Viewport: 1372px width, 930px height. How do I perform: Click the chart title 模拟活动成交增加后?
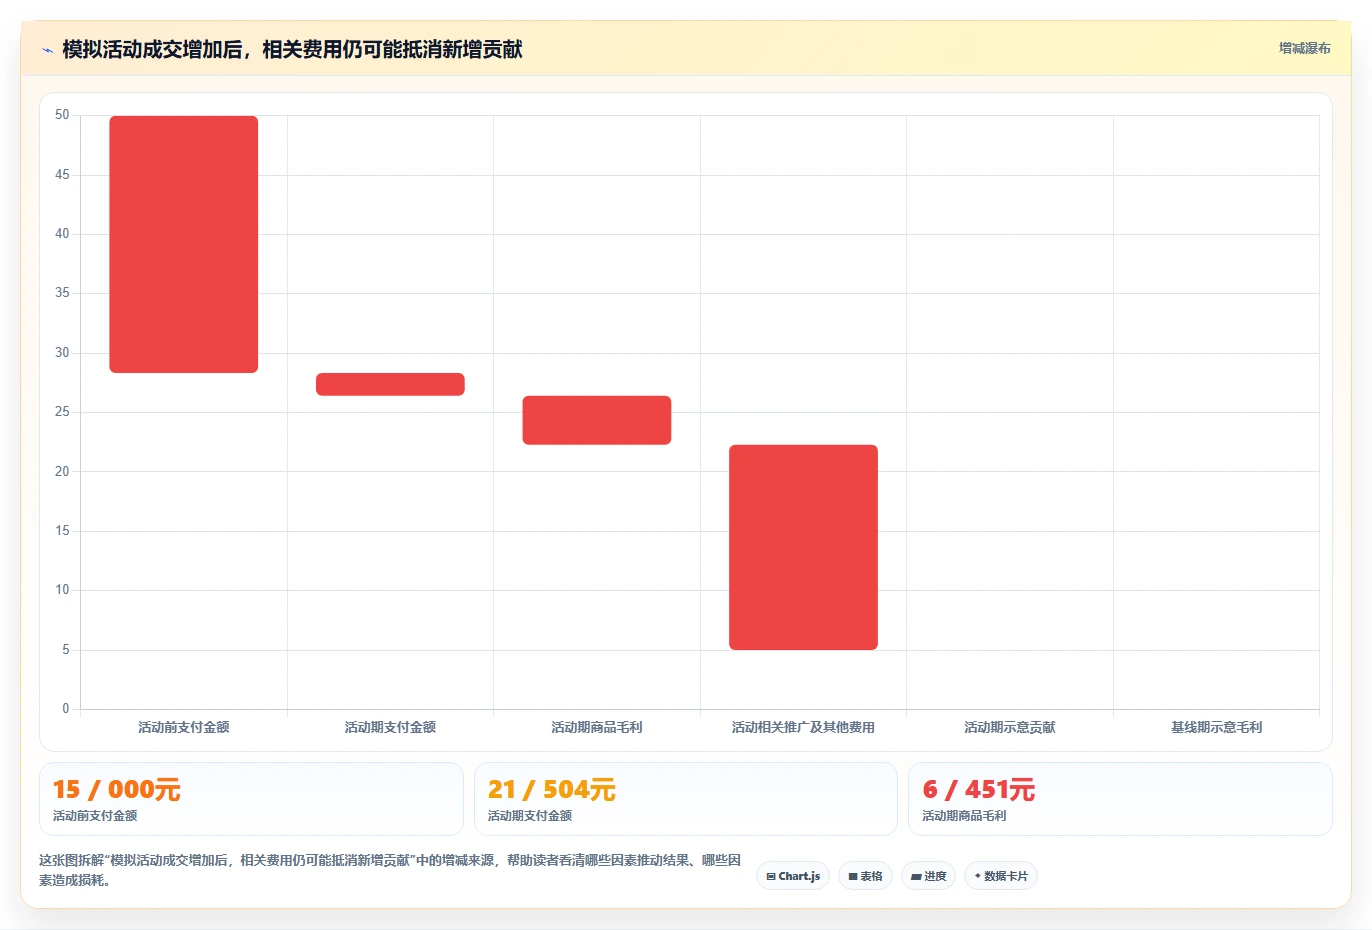(x=292, y=49)
